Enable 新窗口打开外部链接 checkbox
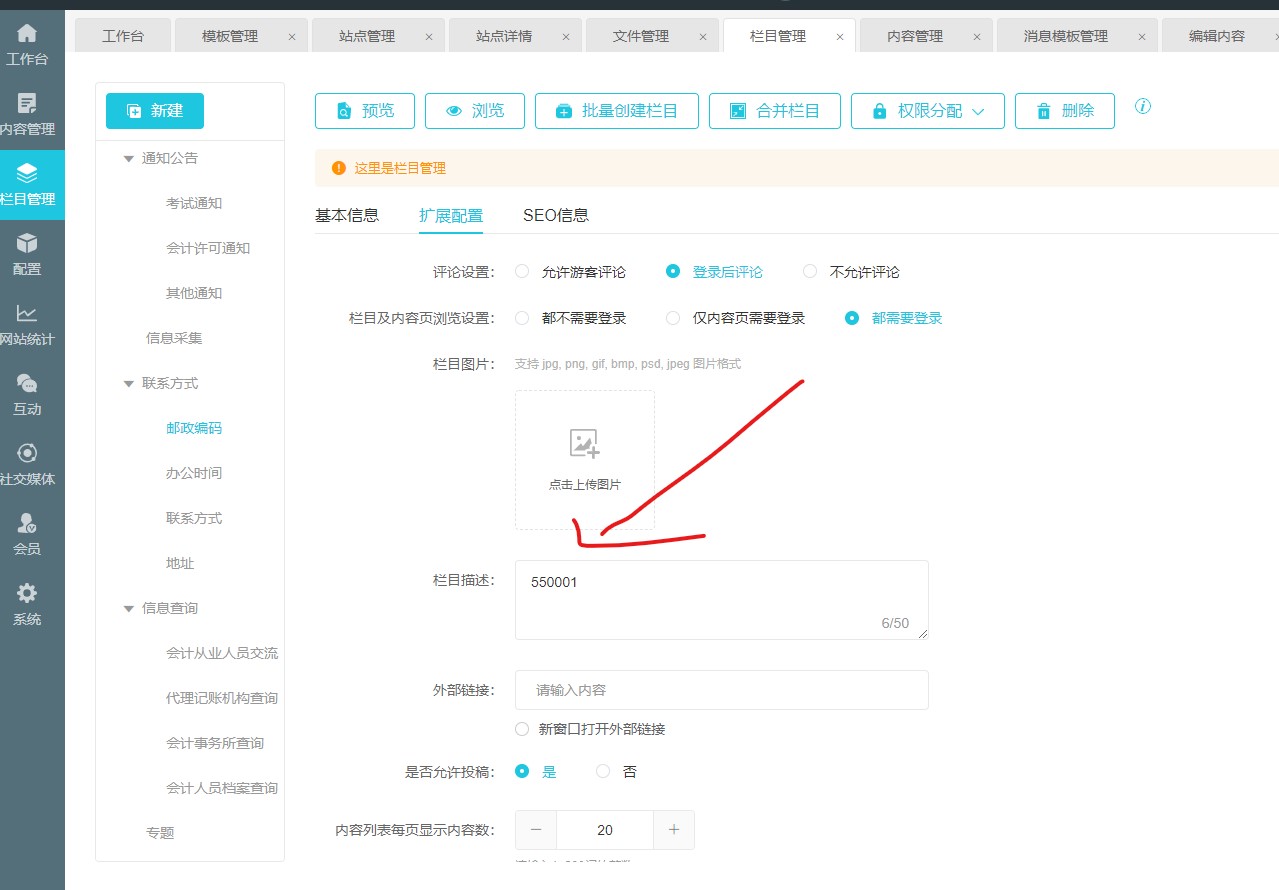 [x=522, y=729]
